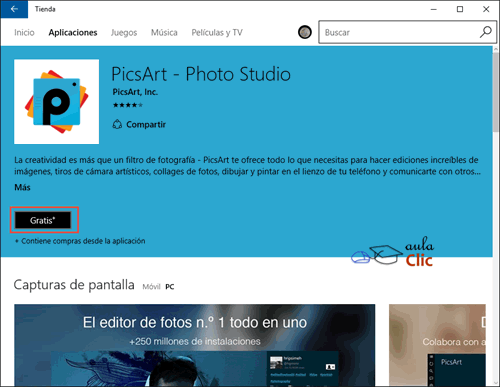This screenshot has height=387, width=500.
Task: Show Móvil screenshots
Action: coord(152,287)
